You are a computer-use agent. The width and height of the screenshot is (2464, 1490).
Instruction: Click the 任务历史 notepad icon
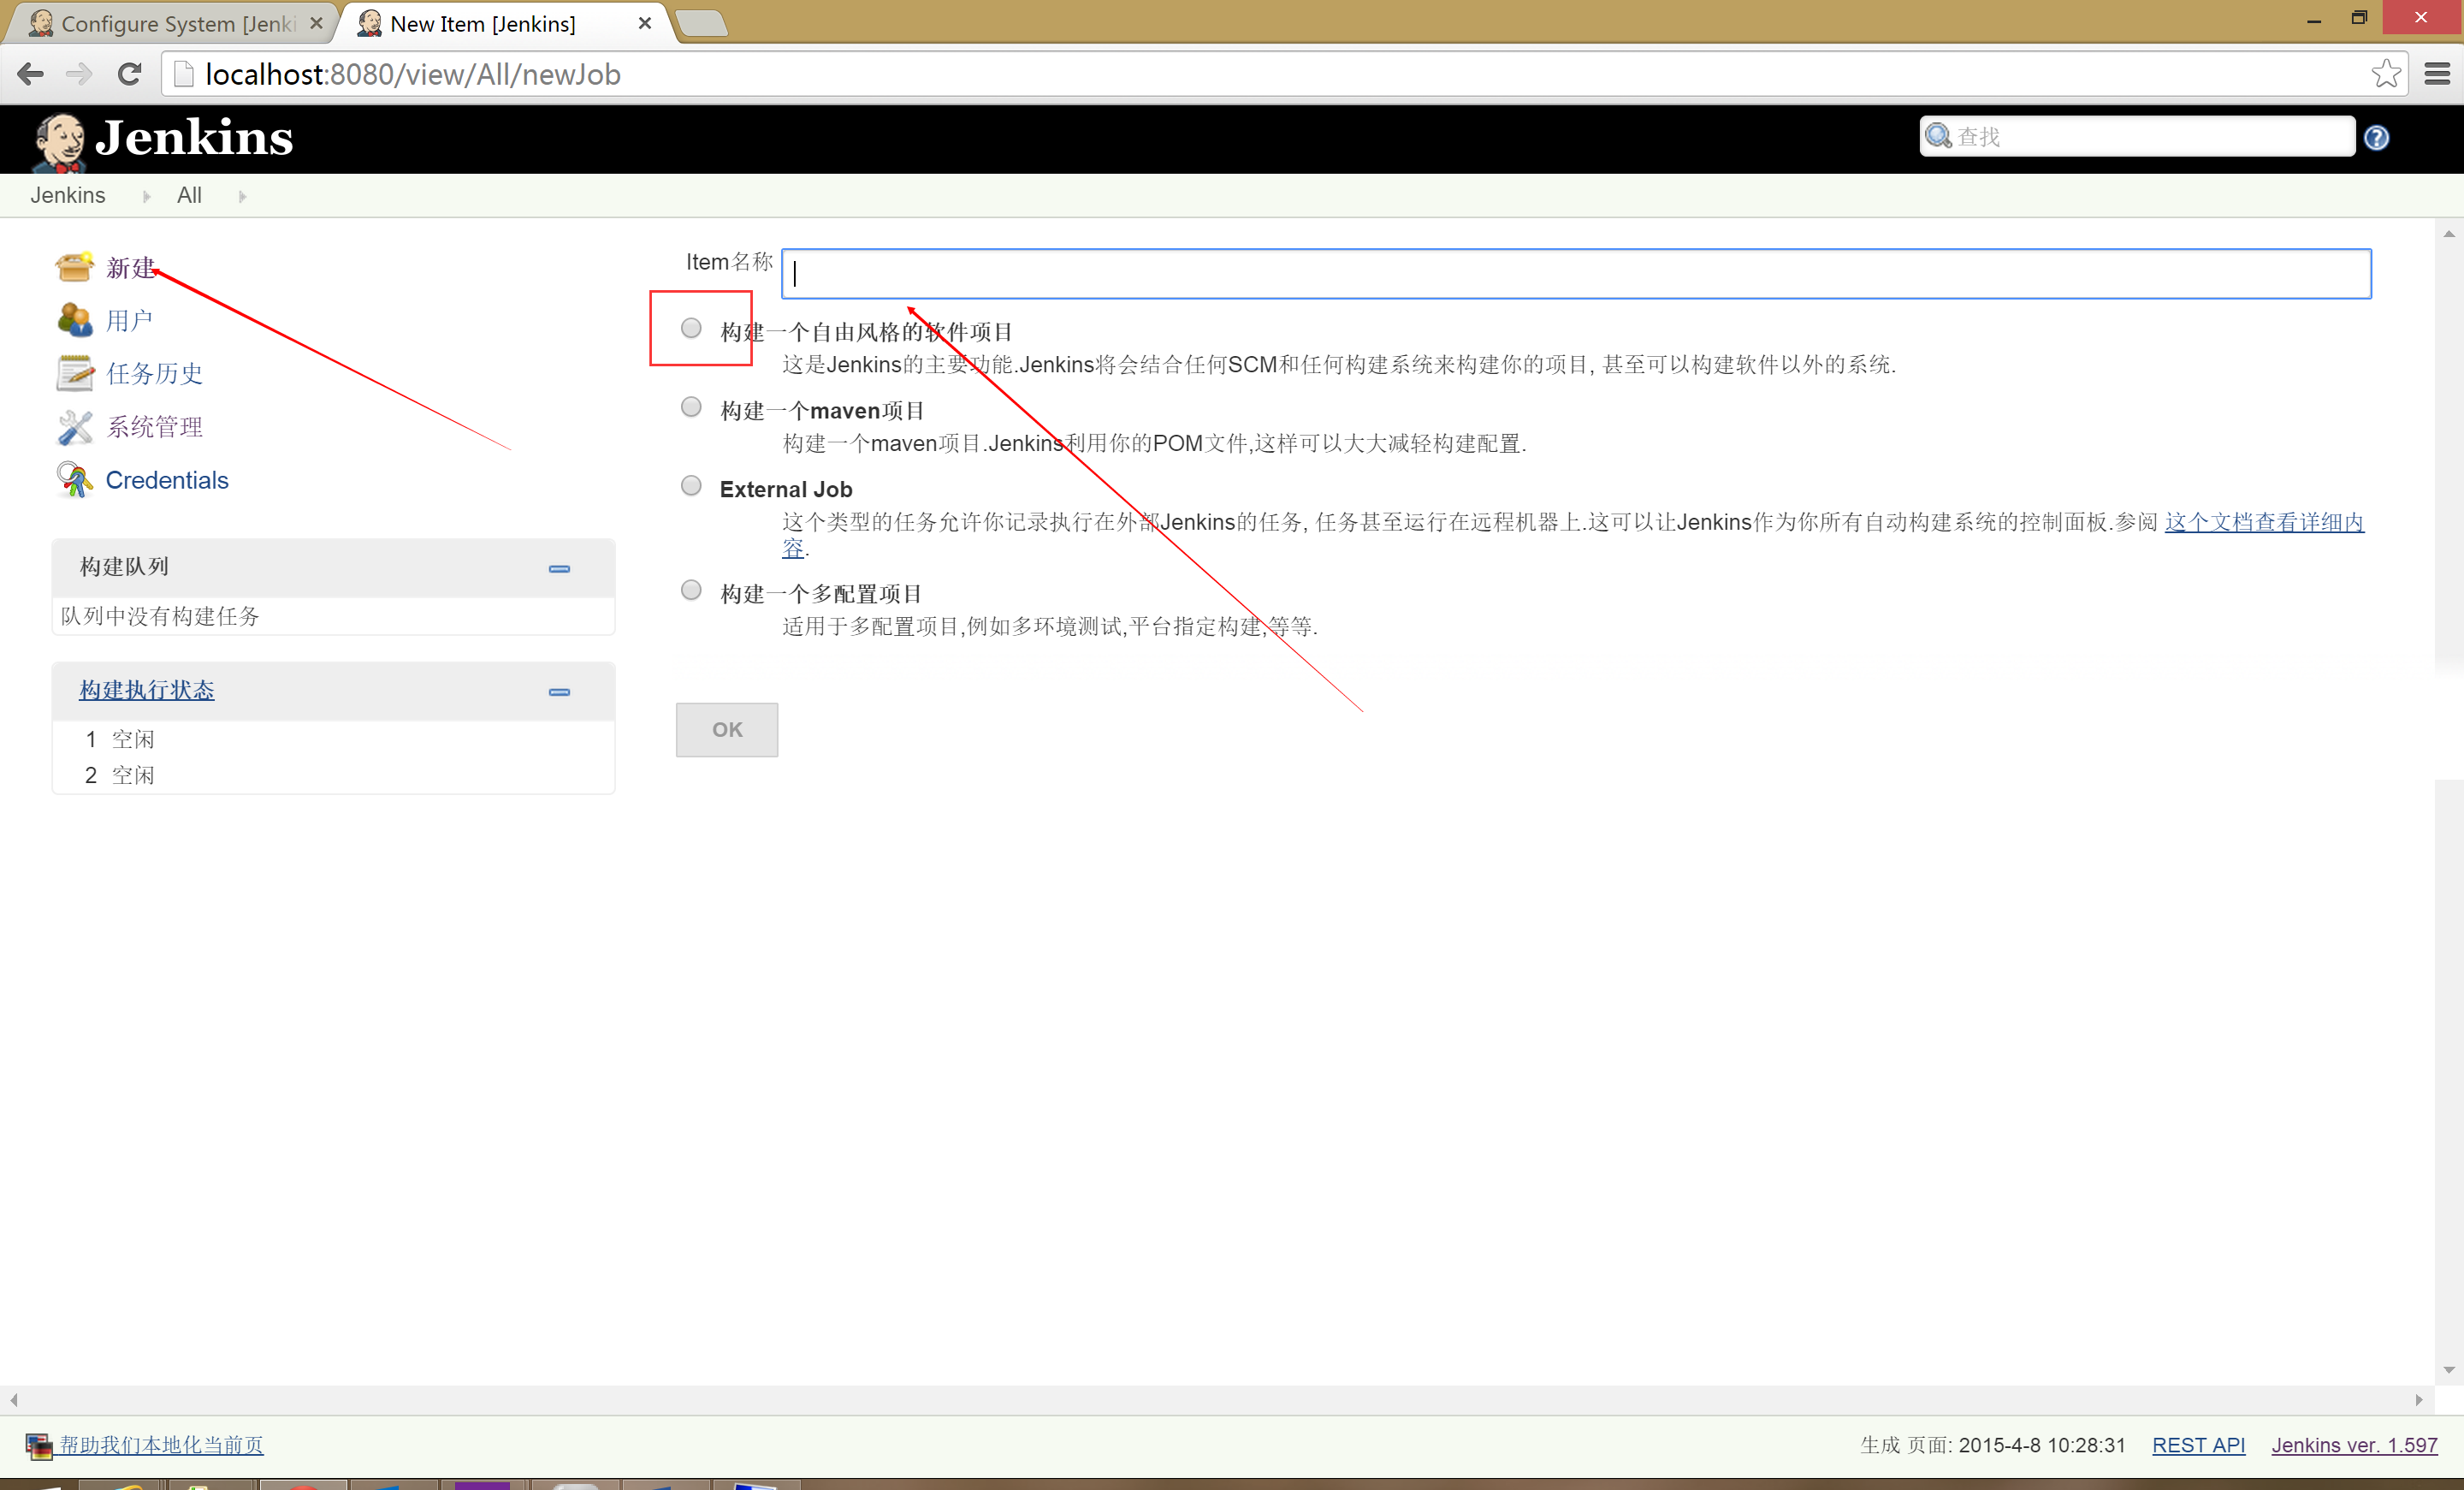(75, 373)
